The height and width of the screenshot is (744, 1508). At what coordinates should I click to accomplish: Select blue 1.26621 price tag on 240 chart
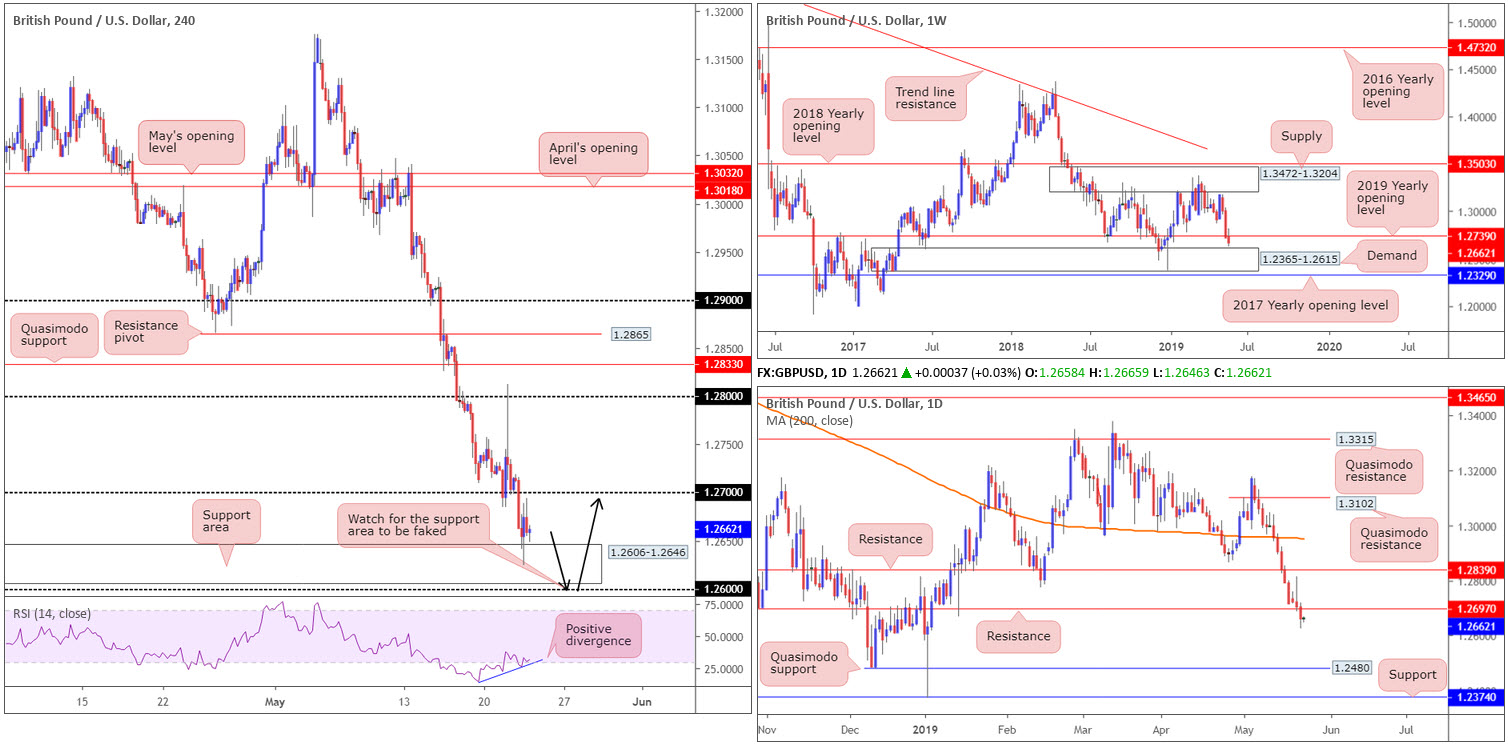pyautogui.click(x=724, y=530)
